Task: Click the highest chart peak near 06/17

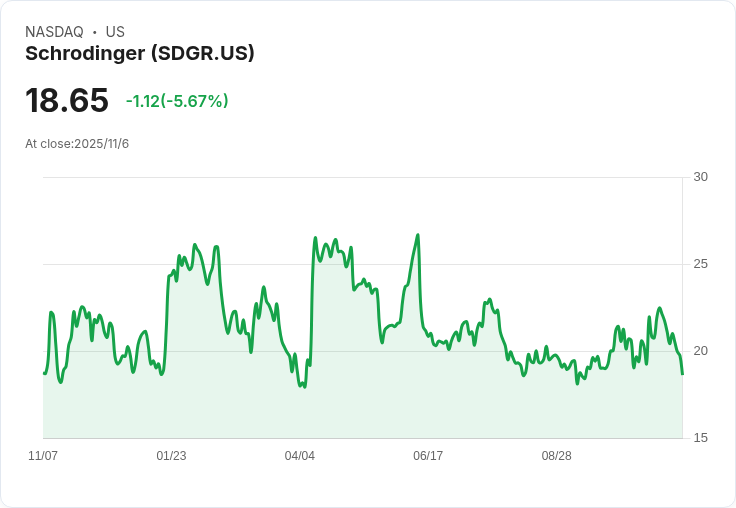Action: tap(418, 235)
